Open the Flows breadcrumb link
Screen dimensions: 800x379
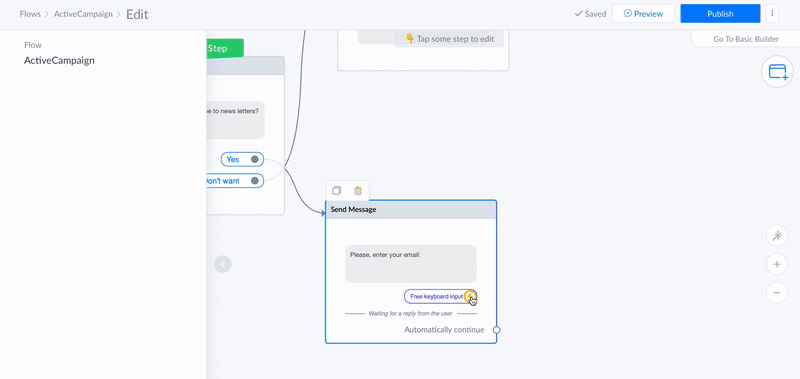pyautogui.click(x=30, y=14)
